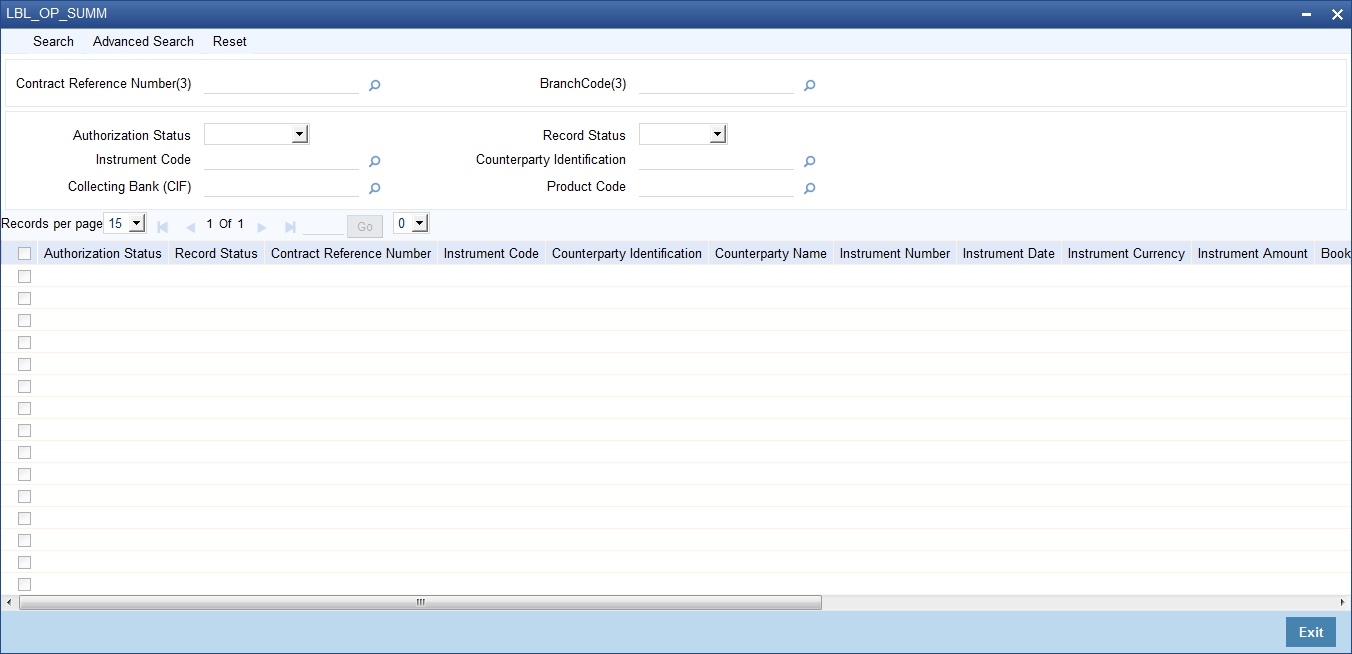Tick the fifth row checkbox in results
The image size is (1352, 654).
click(x=25, y=364)
